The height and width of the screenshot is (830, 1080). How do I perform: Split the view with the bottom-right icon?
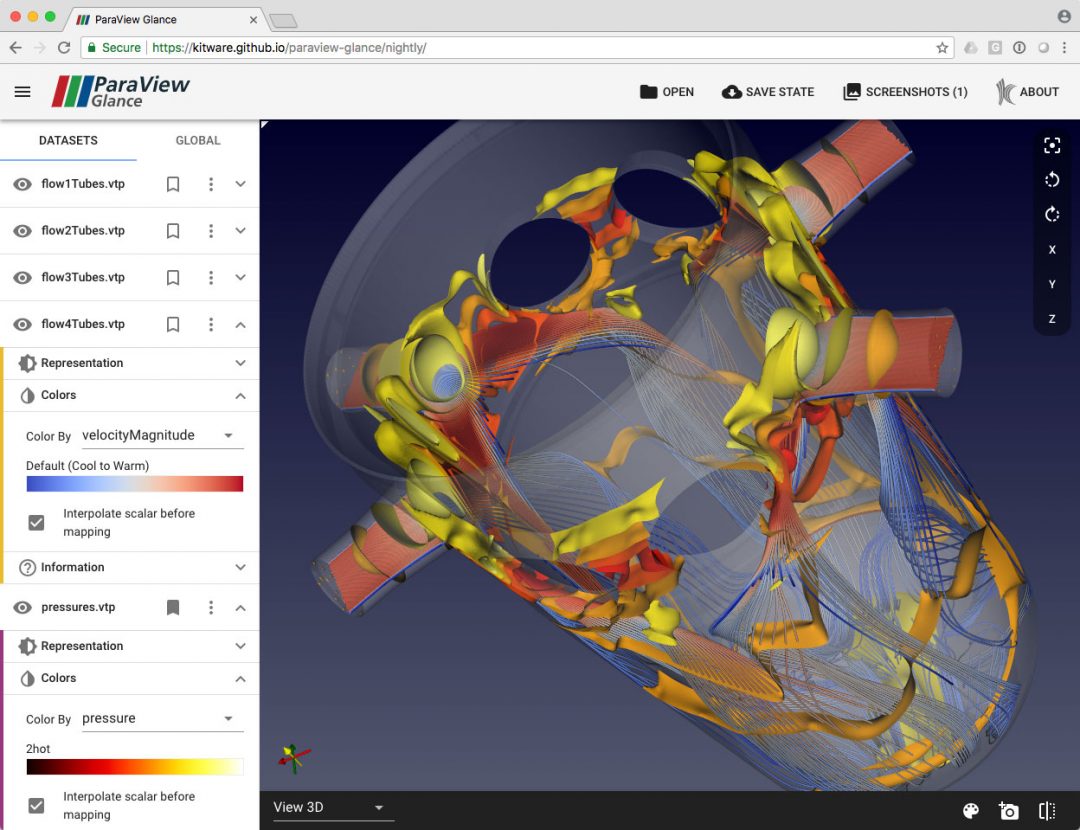coord(1047,811)
